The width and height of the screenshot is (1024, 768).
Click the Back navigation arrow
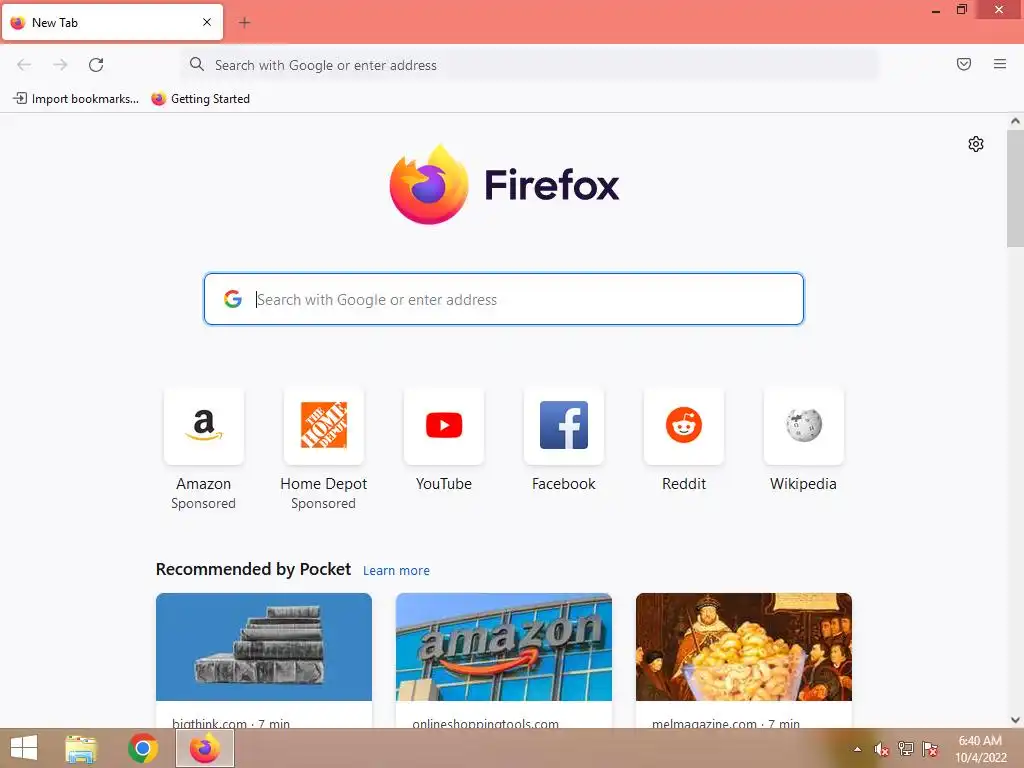[24, 65]
